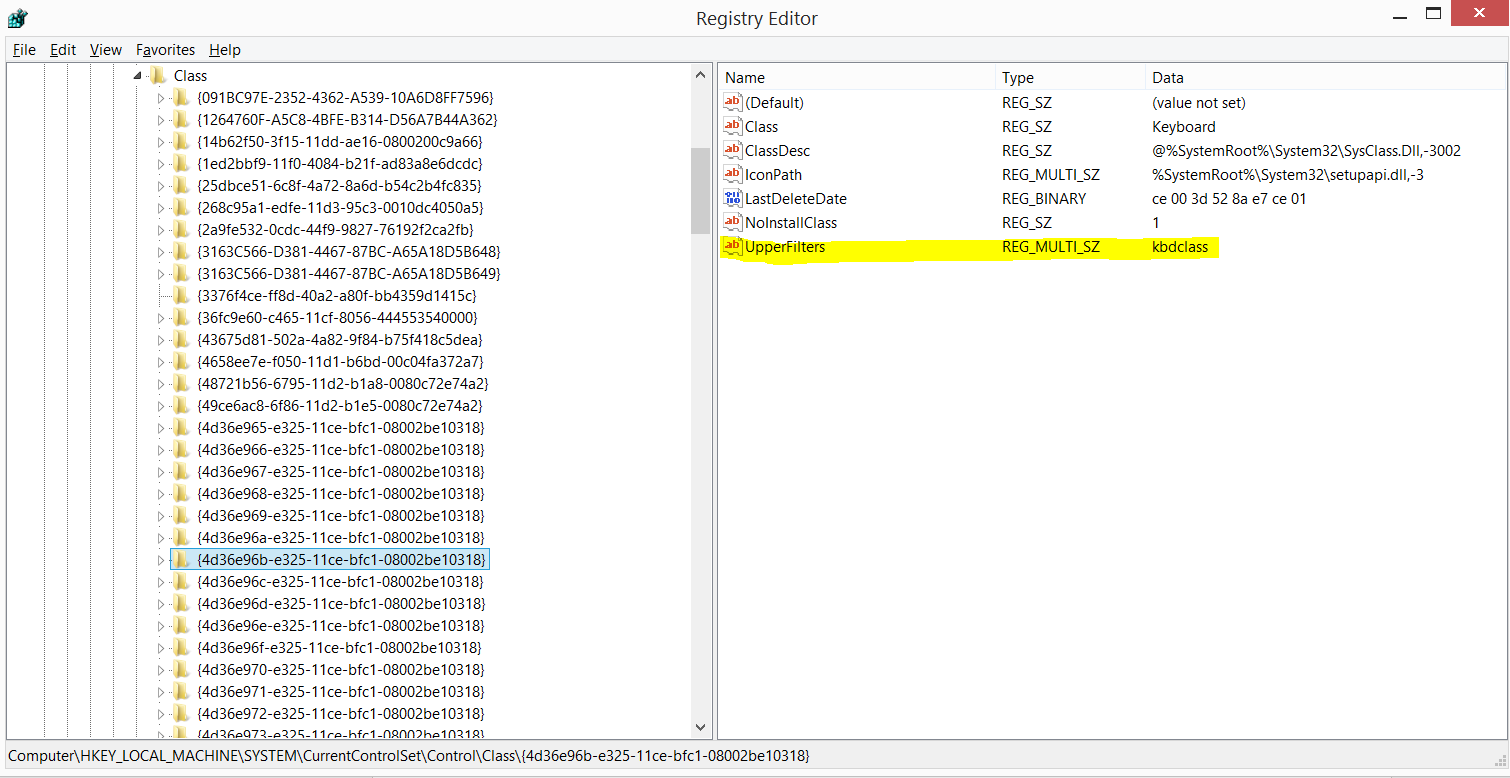This screenshot has height=778, width=1510.
Task: Collapse the Class tree node
Action: 139,75
